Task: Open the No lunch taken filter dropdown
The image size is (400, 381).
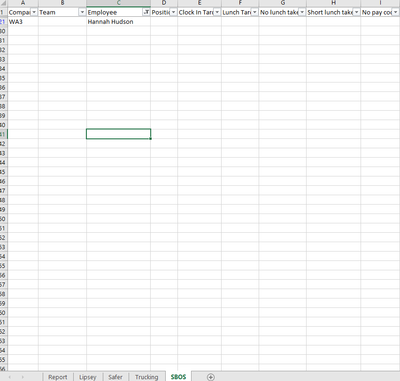Action: pyautogui.click(x=302, y=12)
